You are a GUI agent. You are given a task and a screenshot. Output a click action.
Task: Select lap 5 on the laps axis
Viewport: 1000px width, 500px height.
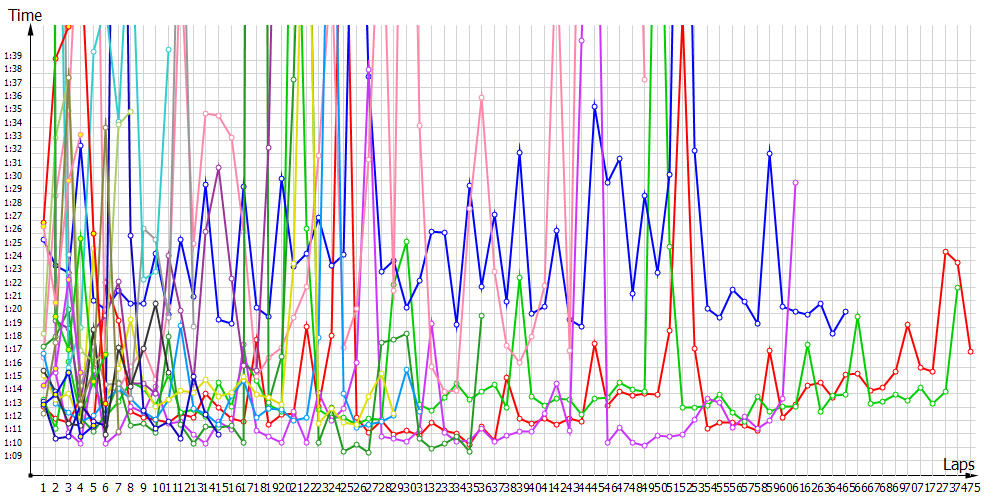(93, 488)
